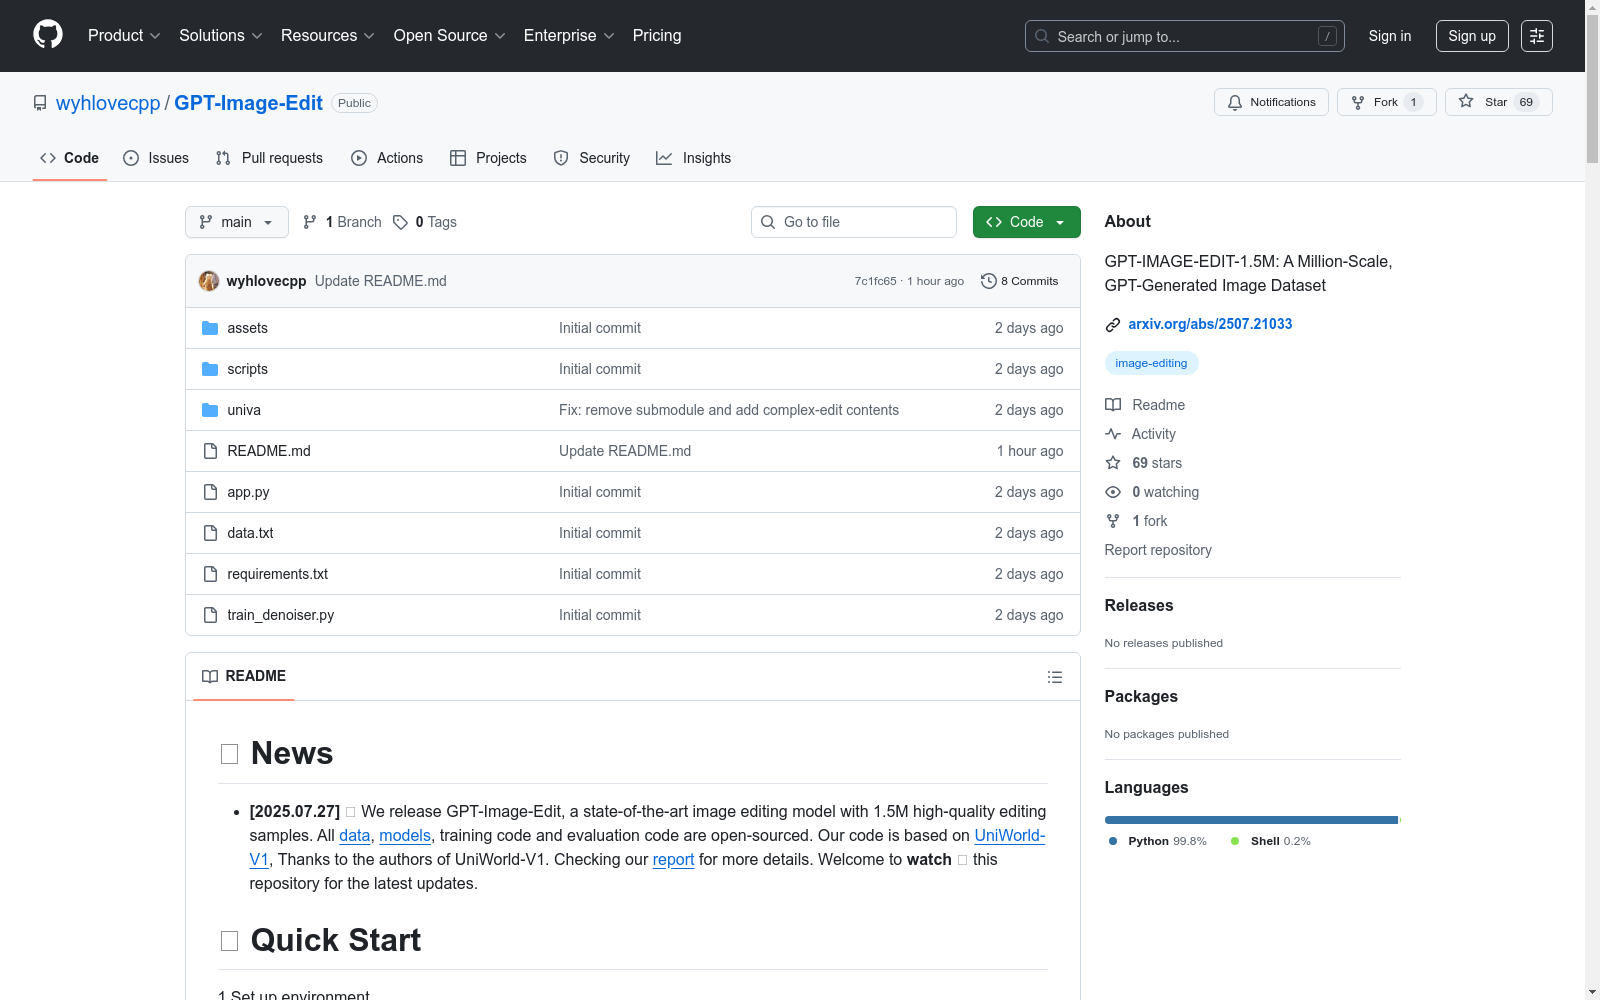Click the Sign up button
This screenshot has width=1600, height=1000.
(1472, 36)
